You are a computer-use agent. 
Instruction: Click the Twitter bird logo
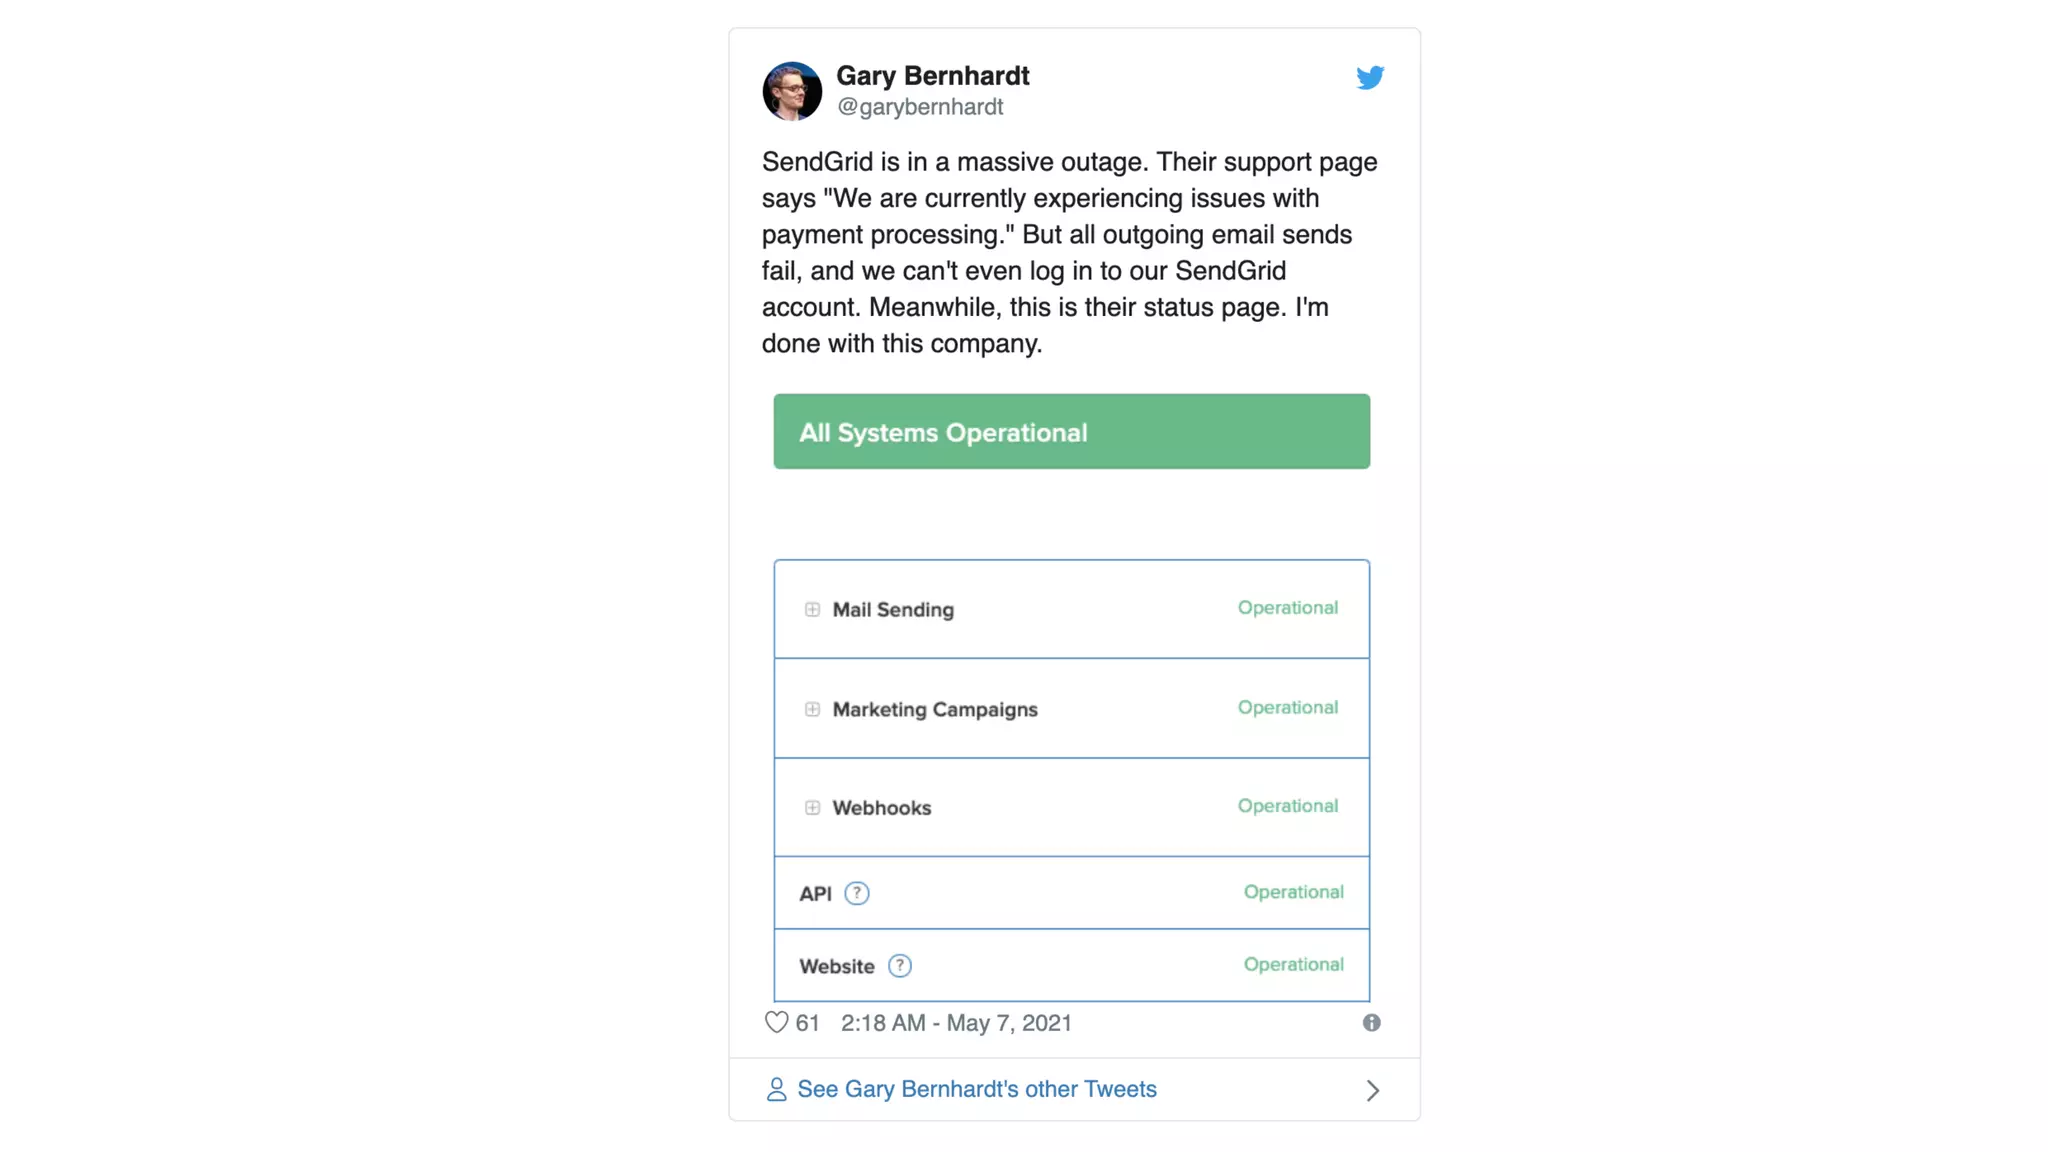(x=1370, y=77)
